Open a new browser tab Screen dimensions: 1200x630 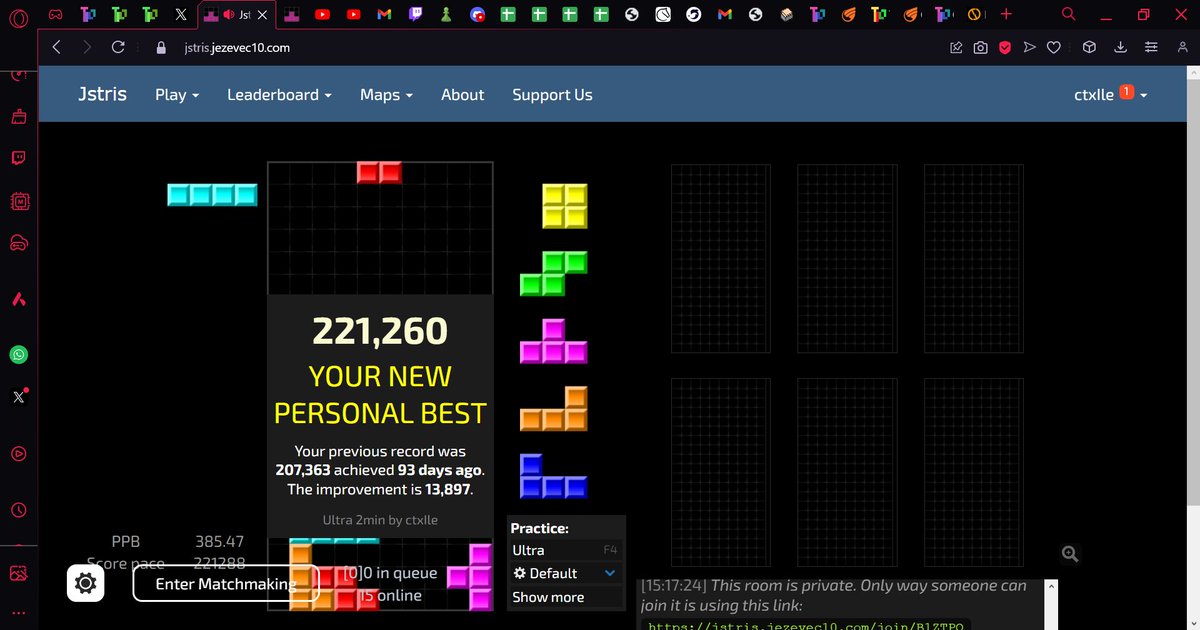tap(1006, 14)
